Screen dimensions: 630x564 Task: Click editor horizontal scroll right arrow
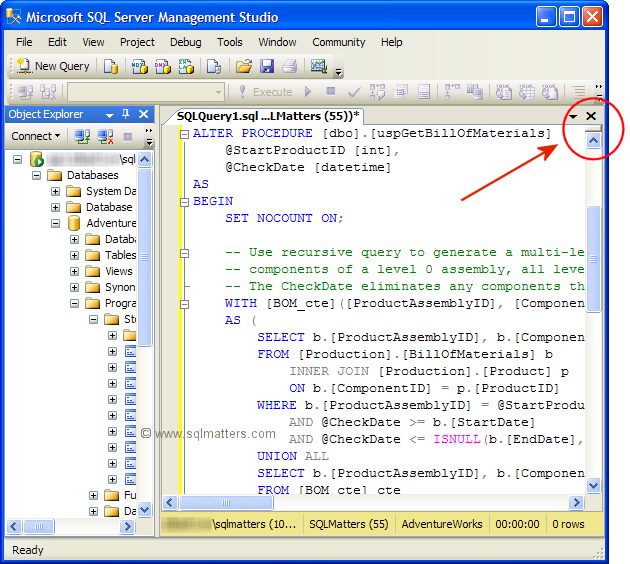(x=577, y=503)
